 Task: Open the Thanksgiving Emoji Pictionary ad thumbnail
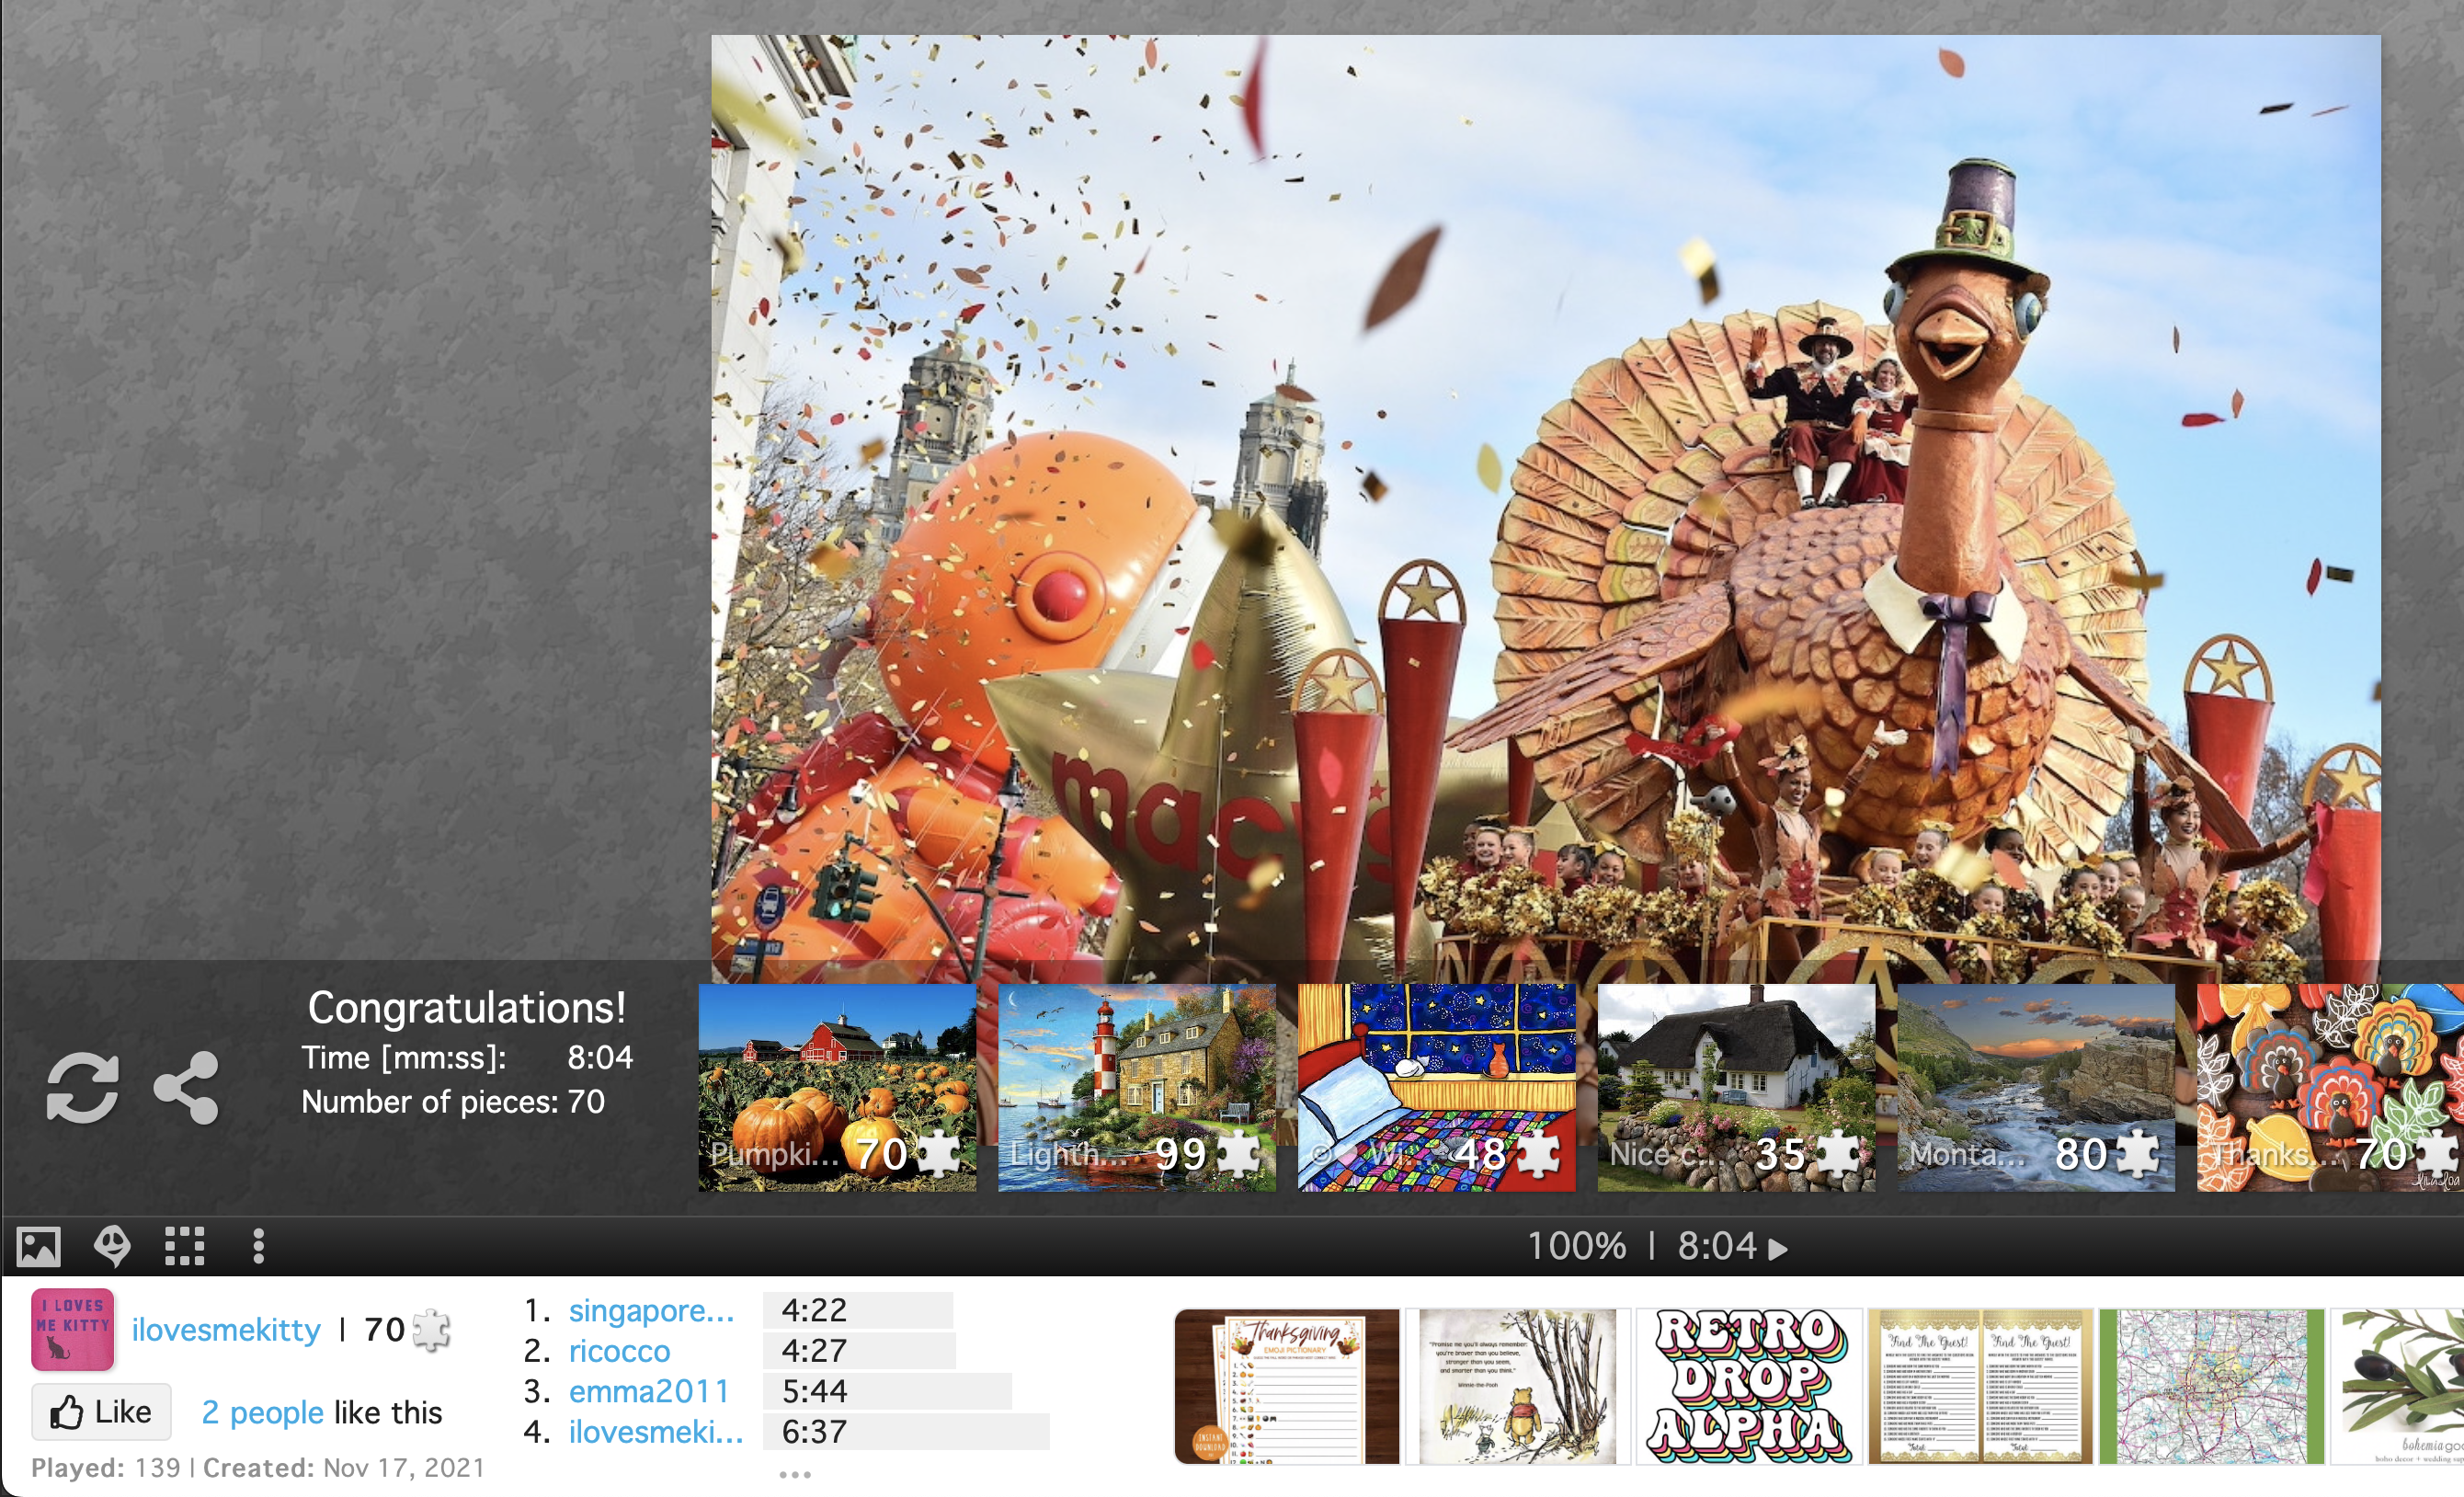pyautogui.click(x=1287, y=1387)
